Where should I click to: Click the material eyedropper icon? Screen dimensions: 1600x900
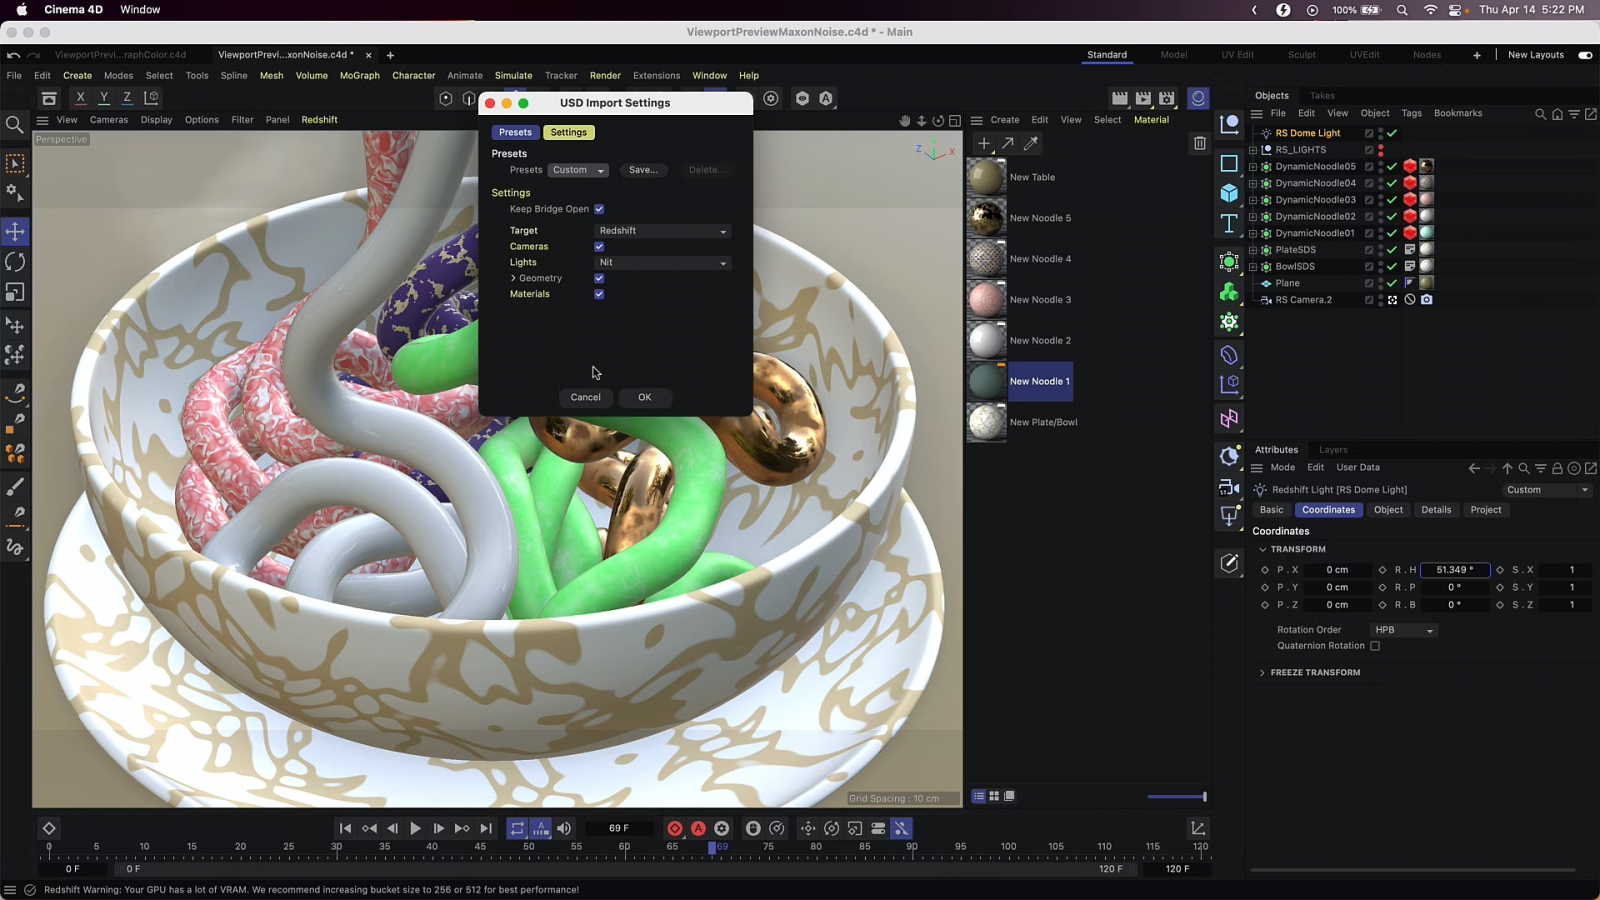[x=1031, y=144]
